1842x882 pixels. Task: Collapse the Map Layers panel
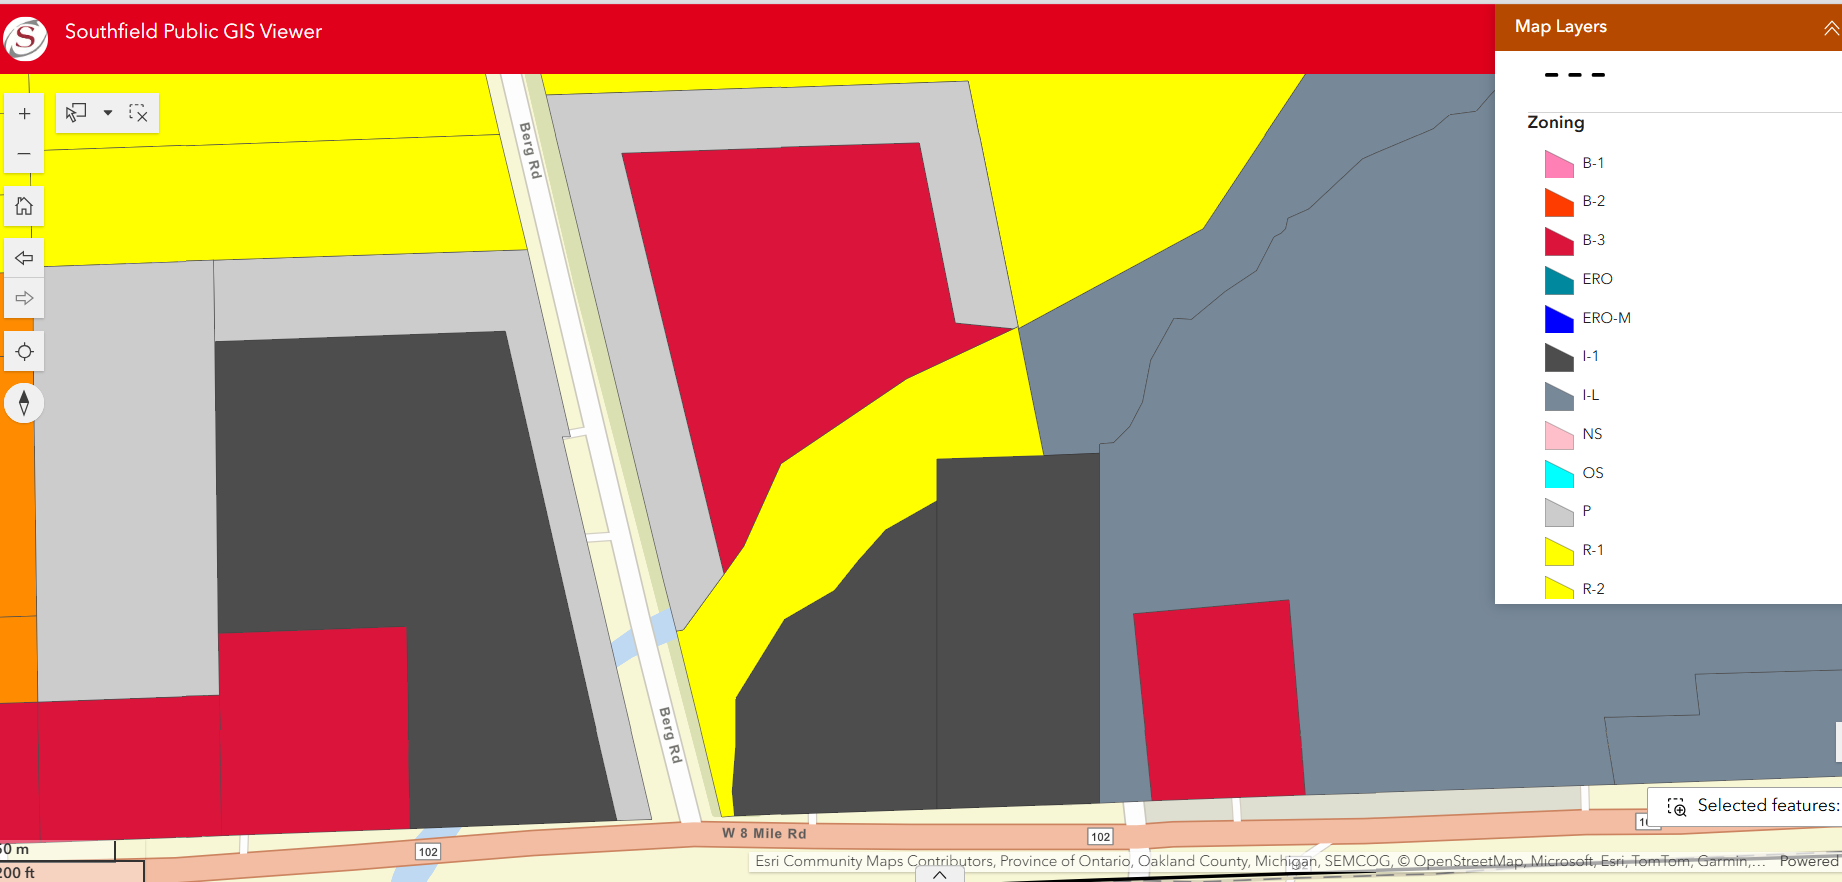click(1830, 28)
